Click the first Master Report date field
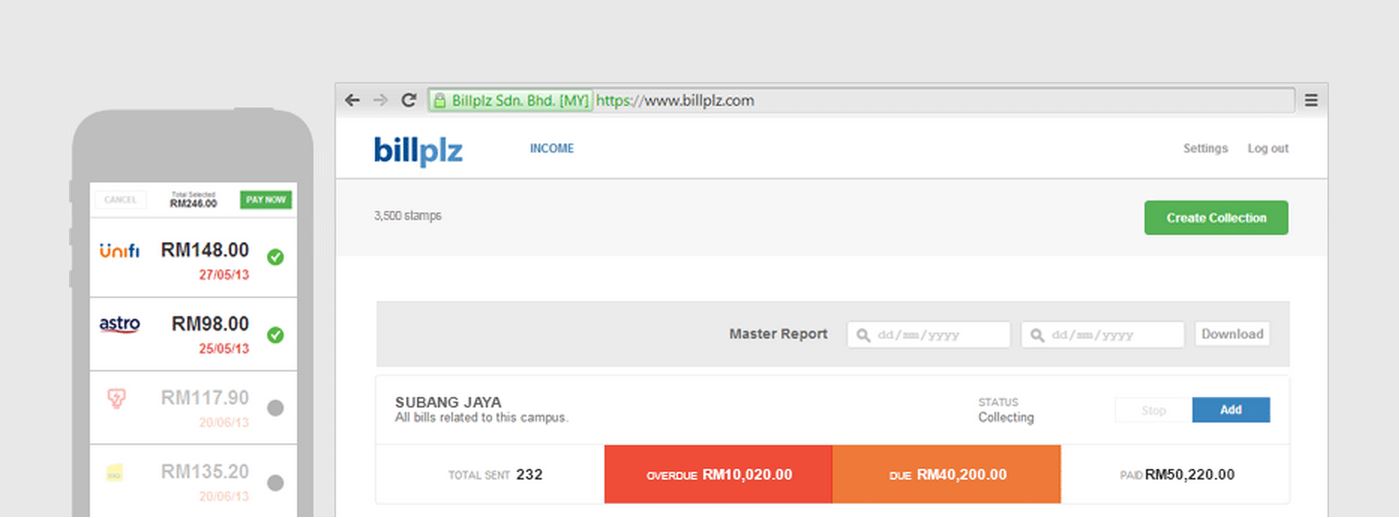 pos(929,335)
